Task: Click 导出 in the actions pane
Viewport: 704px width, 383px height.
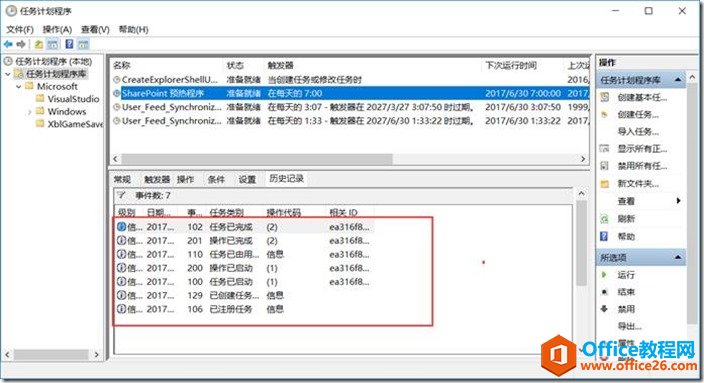Action: 629,326
